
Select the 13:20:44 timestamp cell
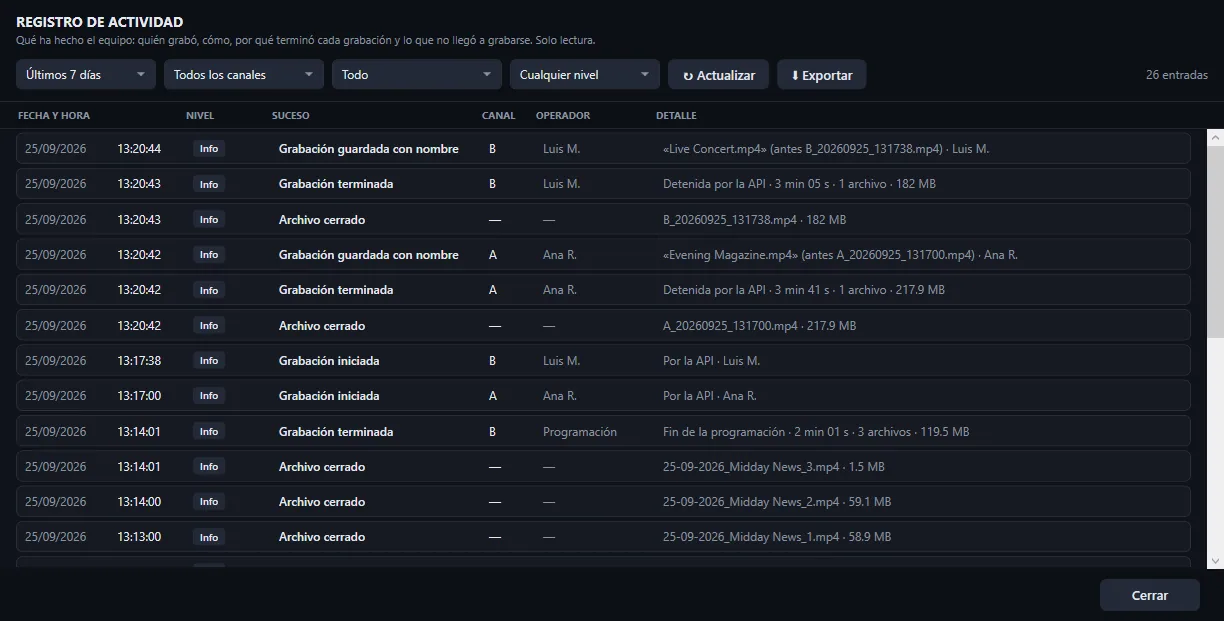click(x=139, y=149)
